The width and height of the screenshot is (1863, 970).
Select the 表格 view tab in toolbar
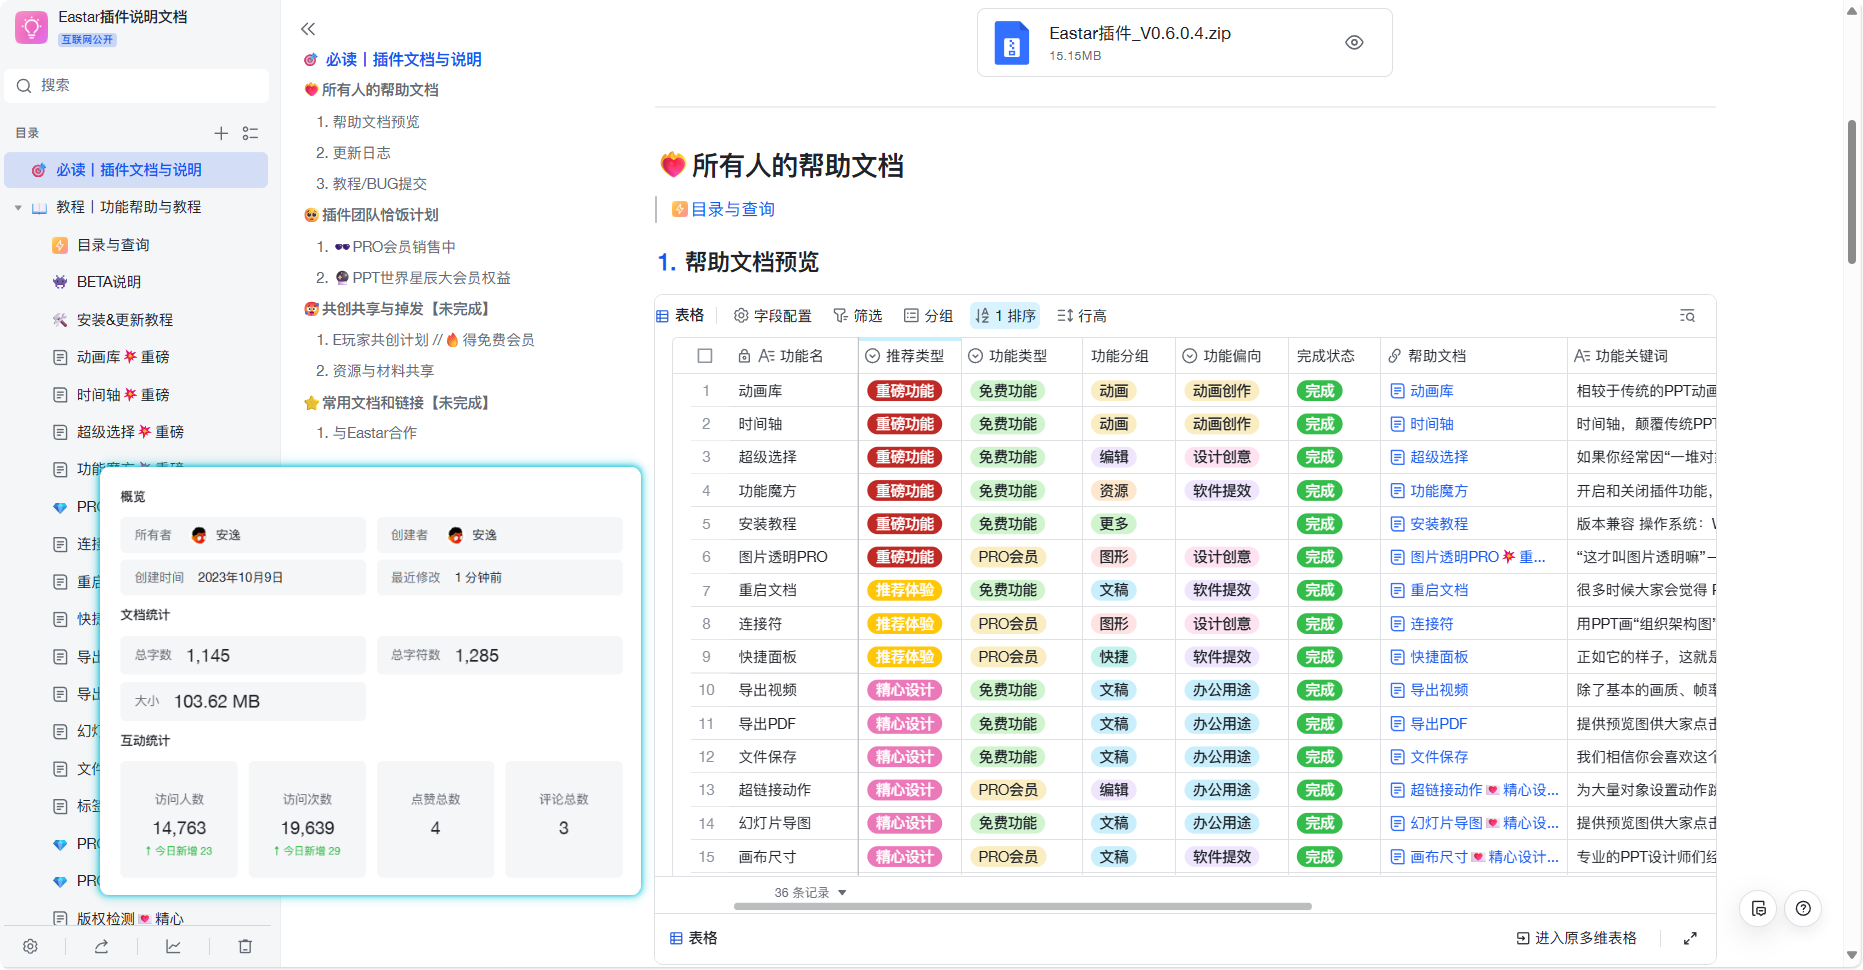pos(680,316)
